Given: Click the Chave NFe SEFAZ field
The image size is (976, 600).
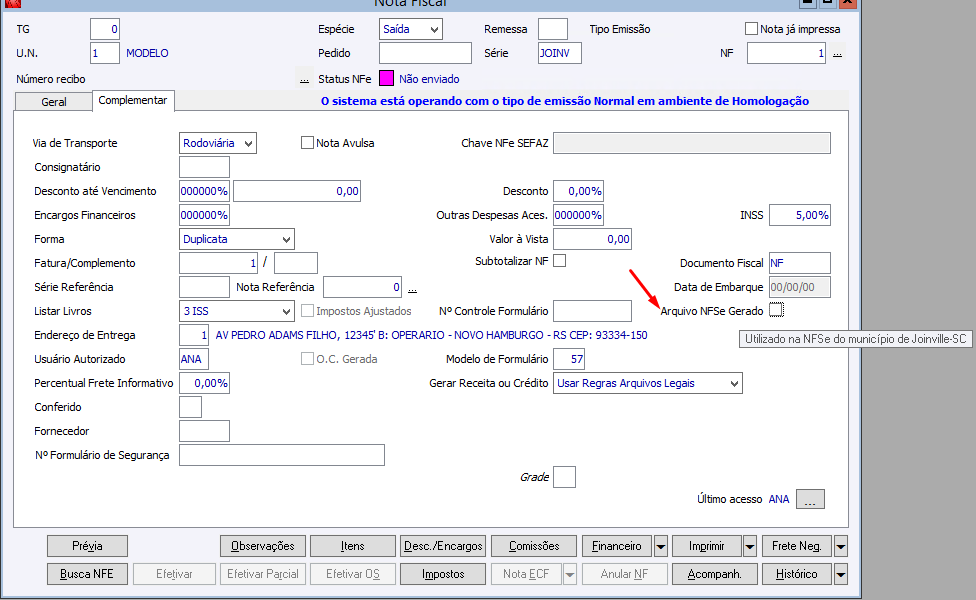Looking at the screenshot, I should [x=692, y=143].
